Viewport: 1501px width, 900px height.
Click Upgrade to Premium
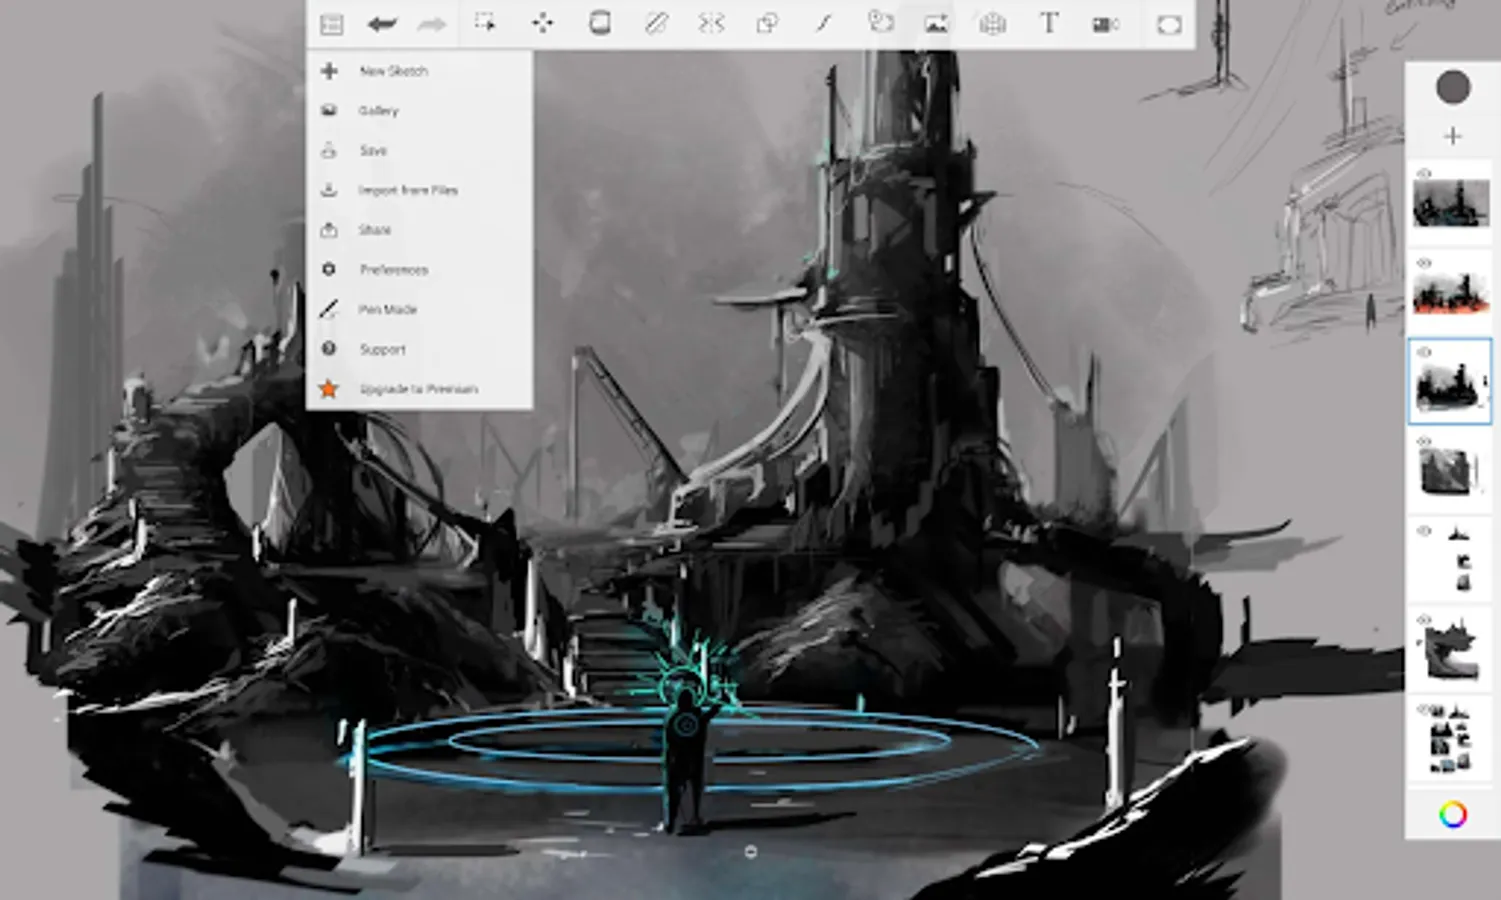pos(418,389)
